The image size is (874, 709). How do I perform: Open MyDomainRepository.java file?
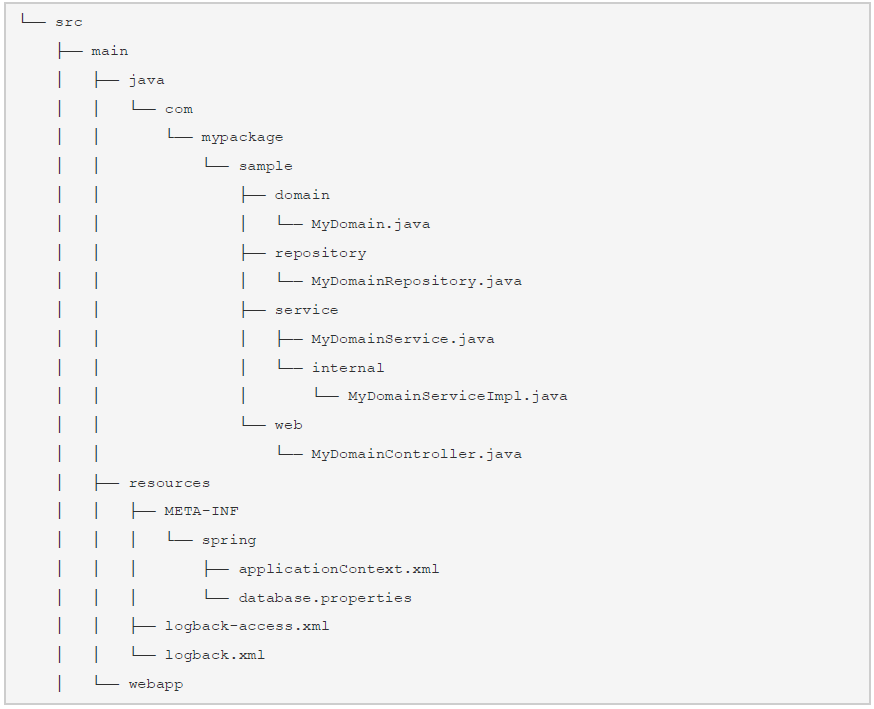(416, 281)
